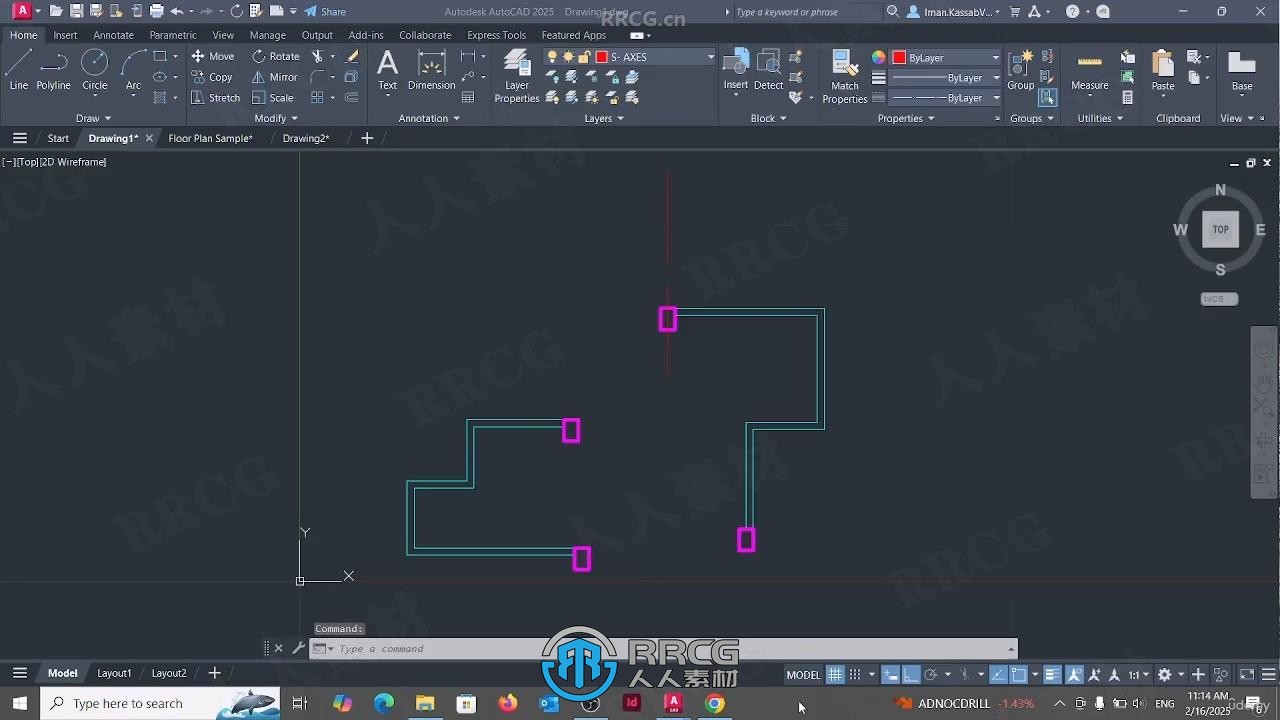Select the Trim scissors tool

point(318,56)
